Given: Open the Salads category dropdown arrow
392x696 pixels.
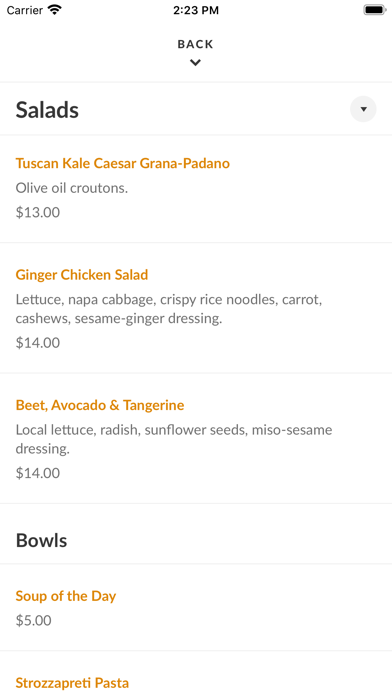Looking at the screenshot, I should tap(363, 109).
